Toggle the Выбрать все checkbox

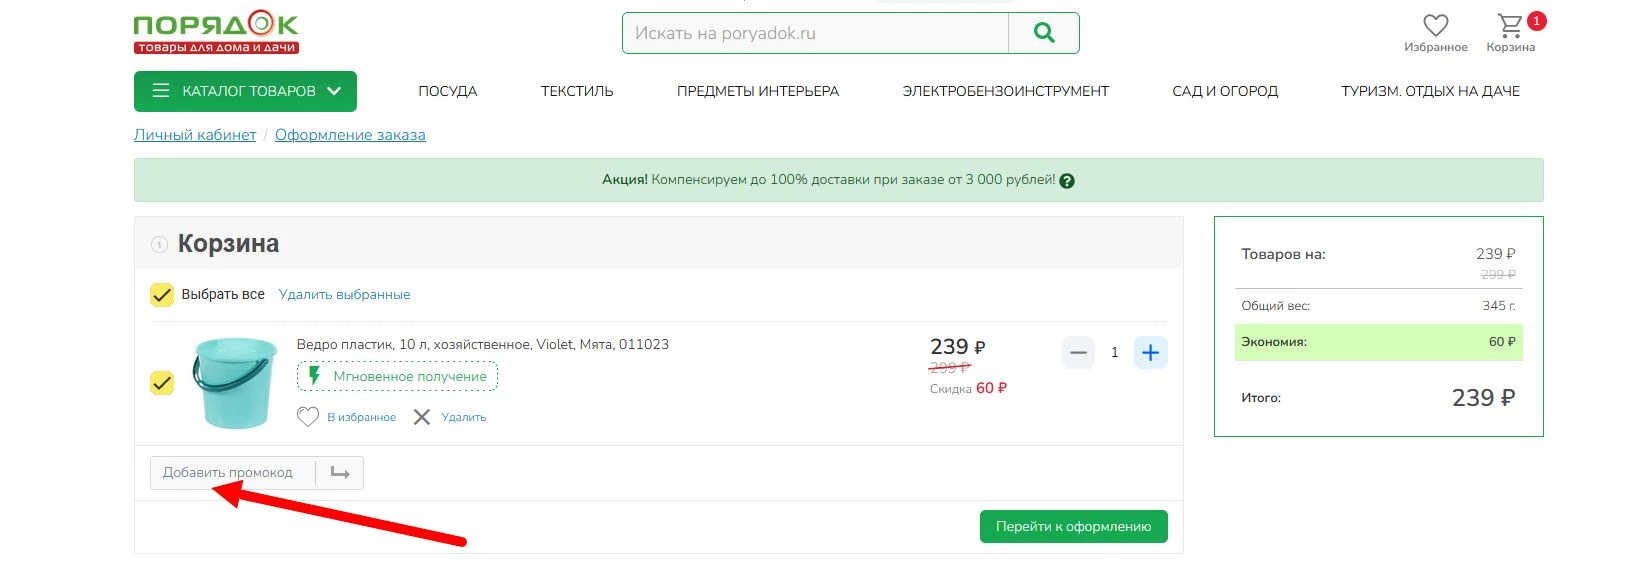[162, 295]
